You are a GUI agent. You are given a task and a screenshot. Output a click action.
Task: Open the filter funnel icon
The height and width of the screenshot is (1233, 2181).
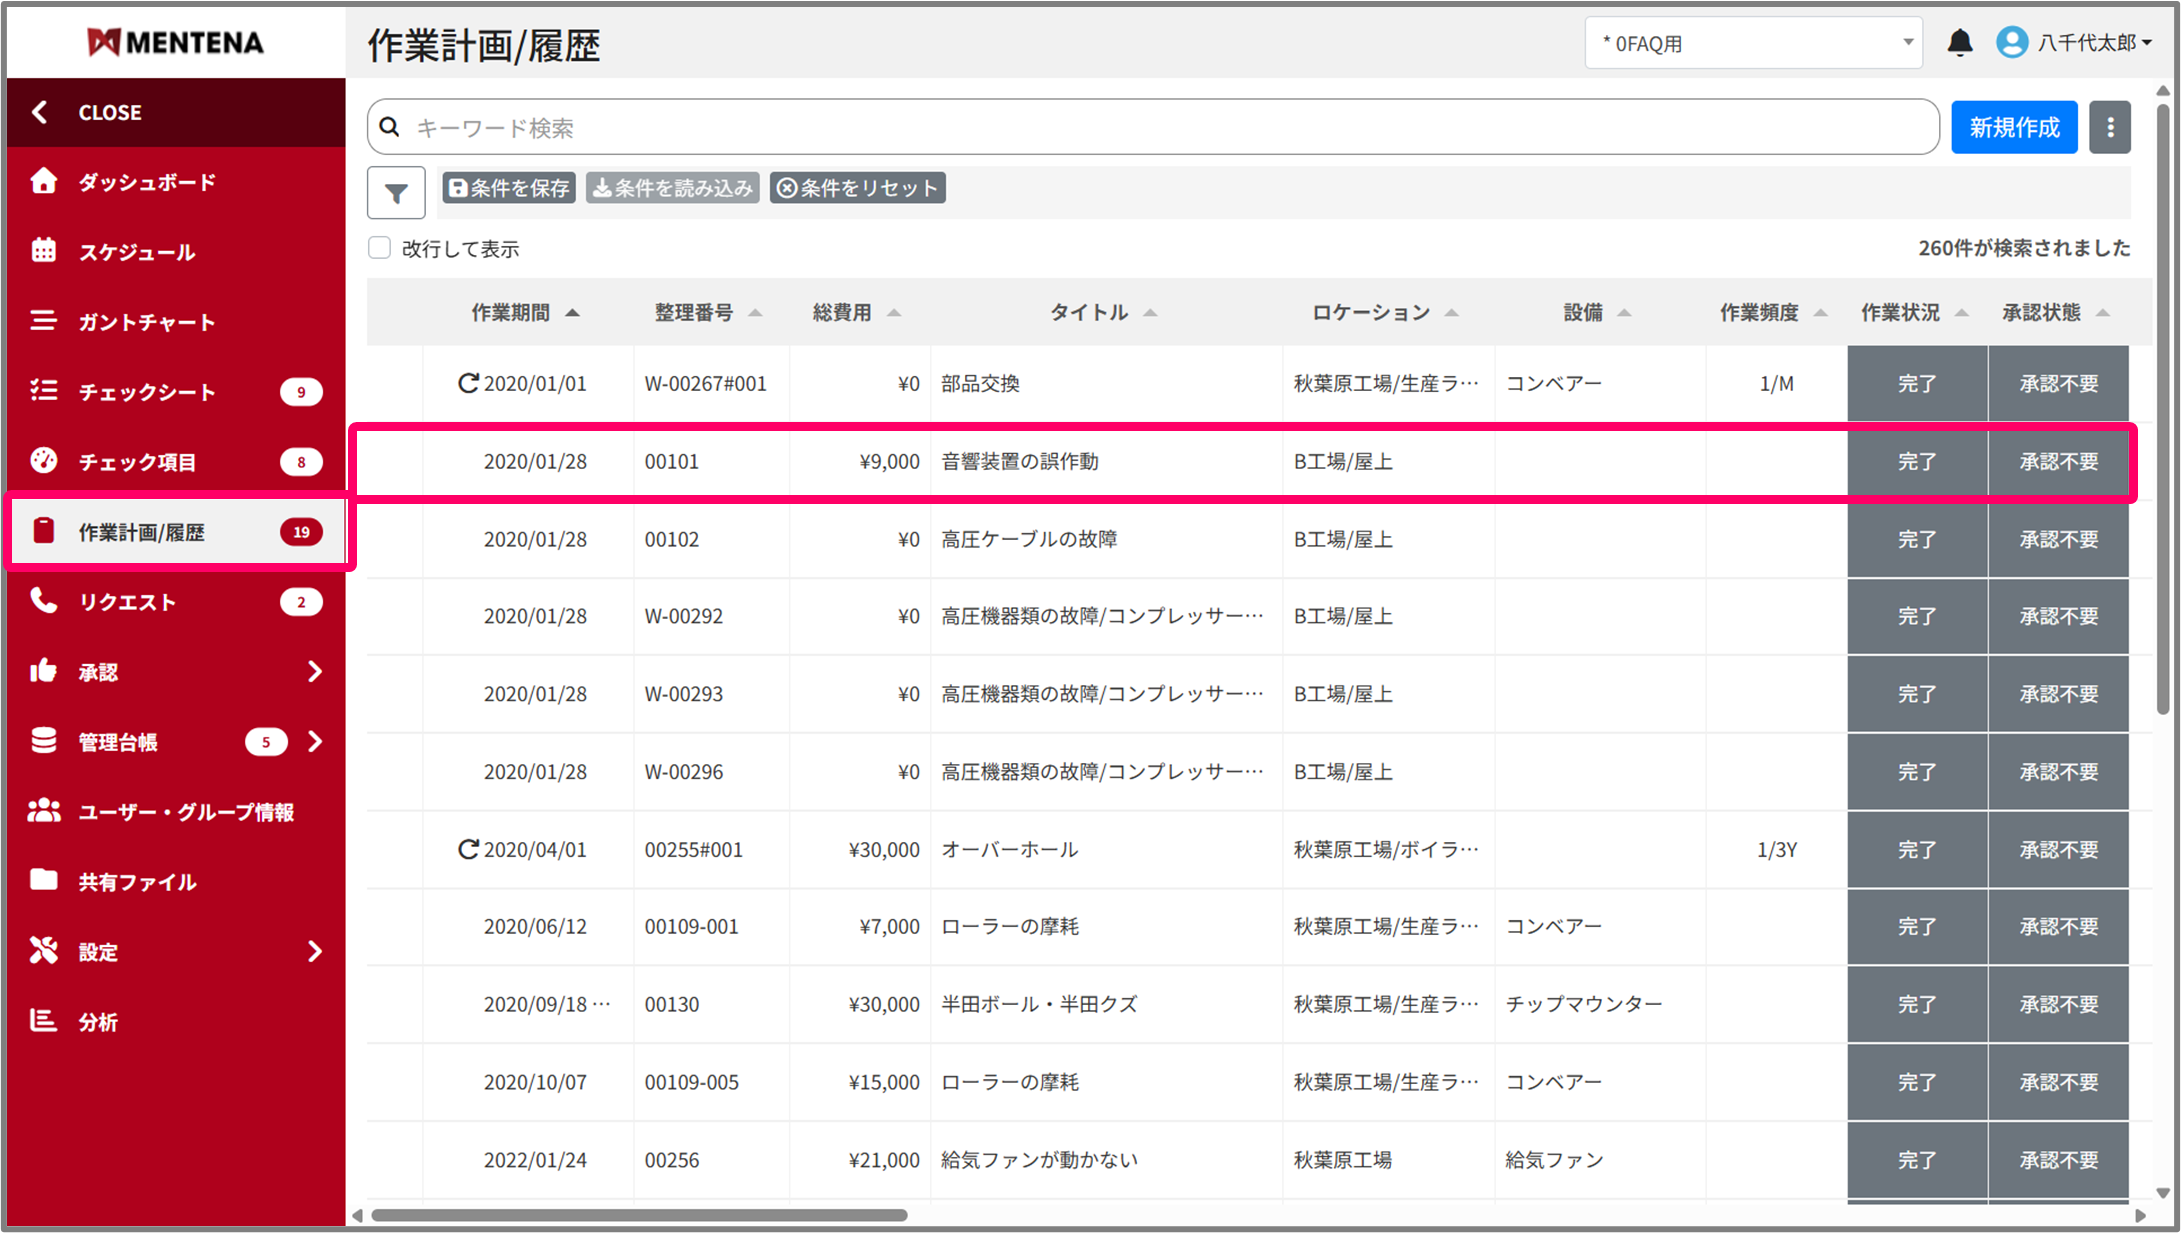pos(396,193)
